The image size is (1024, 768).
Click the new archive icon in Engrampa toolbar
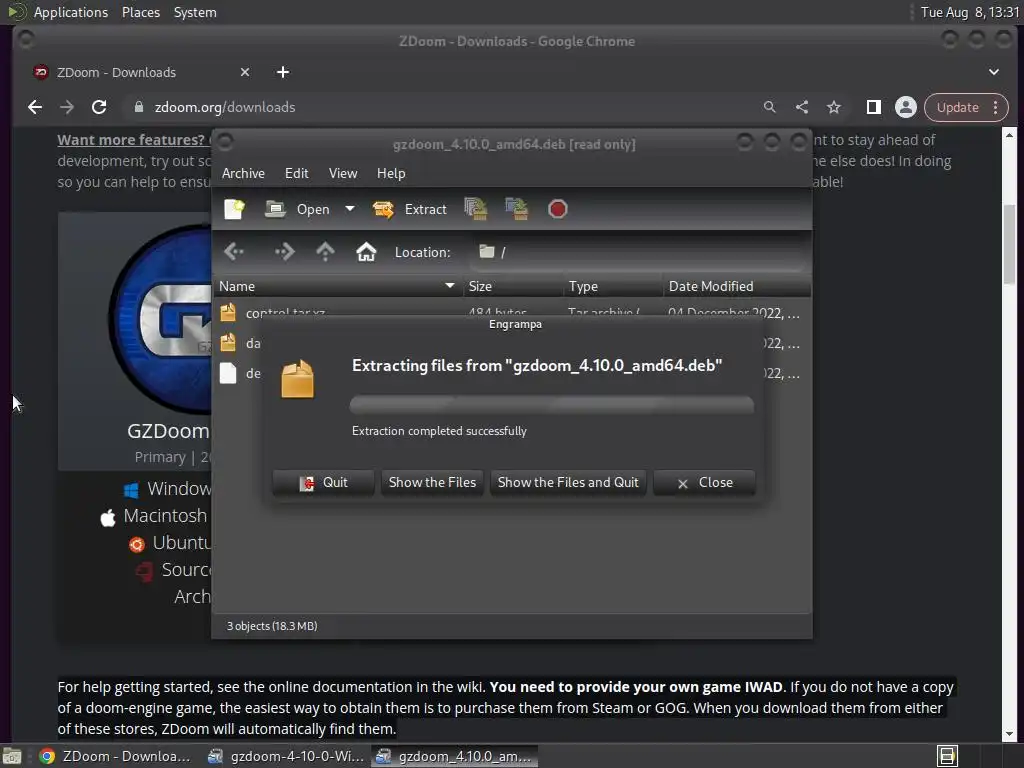[x=234, y=209]
